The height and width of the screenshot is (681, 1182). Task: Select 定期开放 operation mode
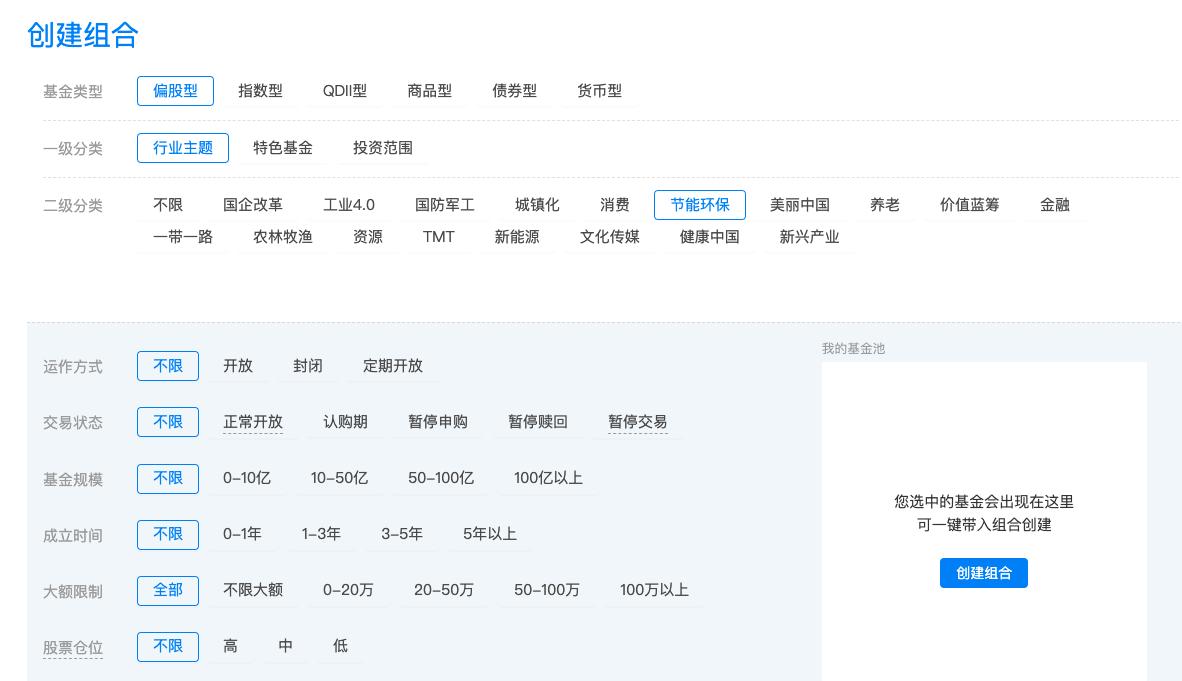click(393, 366)
